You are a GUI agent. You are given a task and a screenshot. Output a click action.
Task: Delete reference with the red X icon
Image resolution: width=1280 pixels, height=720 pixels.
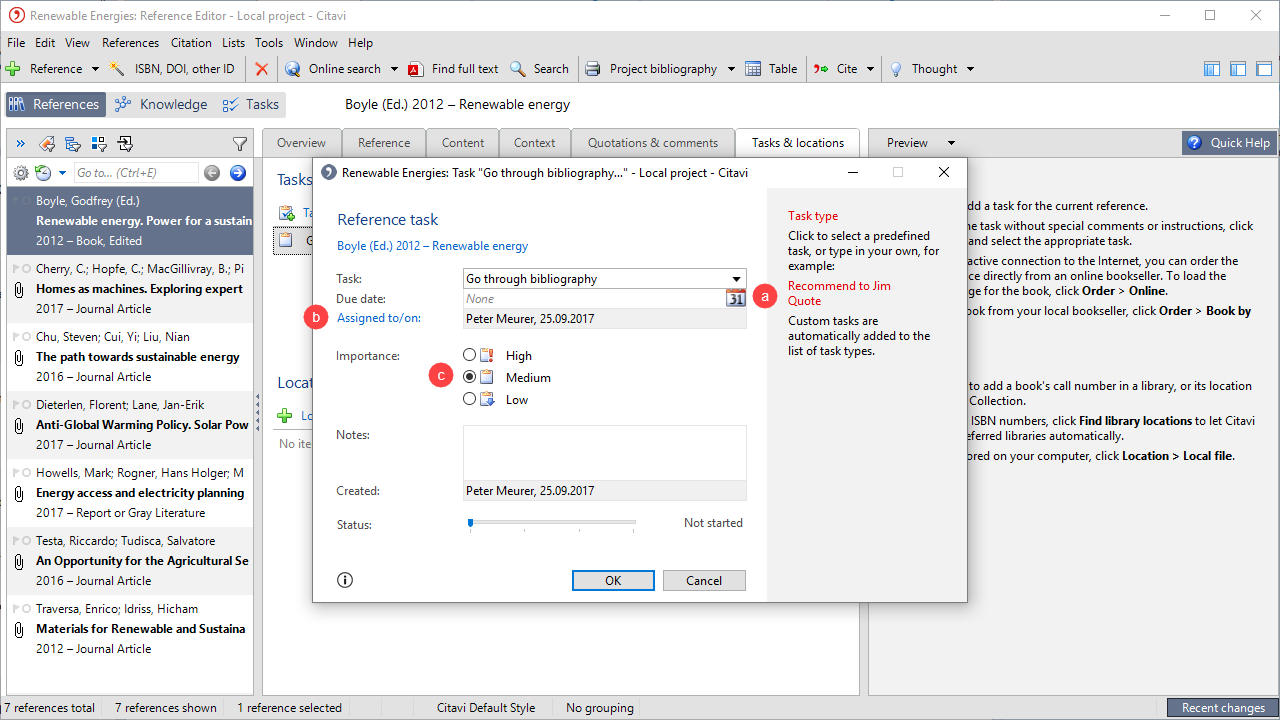pyautogui.click(x=261, y=69)
